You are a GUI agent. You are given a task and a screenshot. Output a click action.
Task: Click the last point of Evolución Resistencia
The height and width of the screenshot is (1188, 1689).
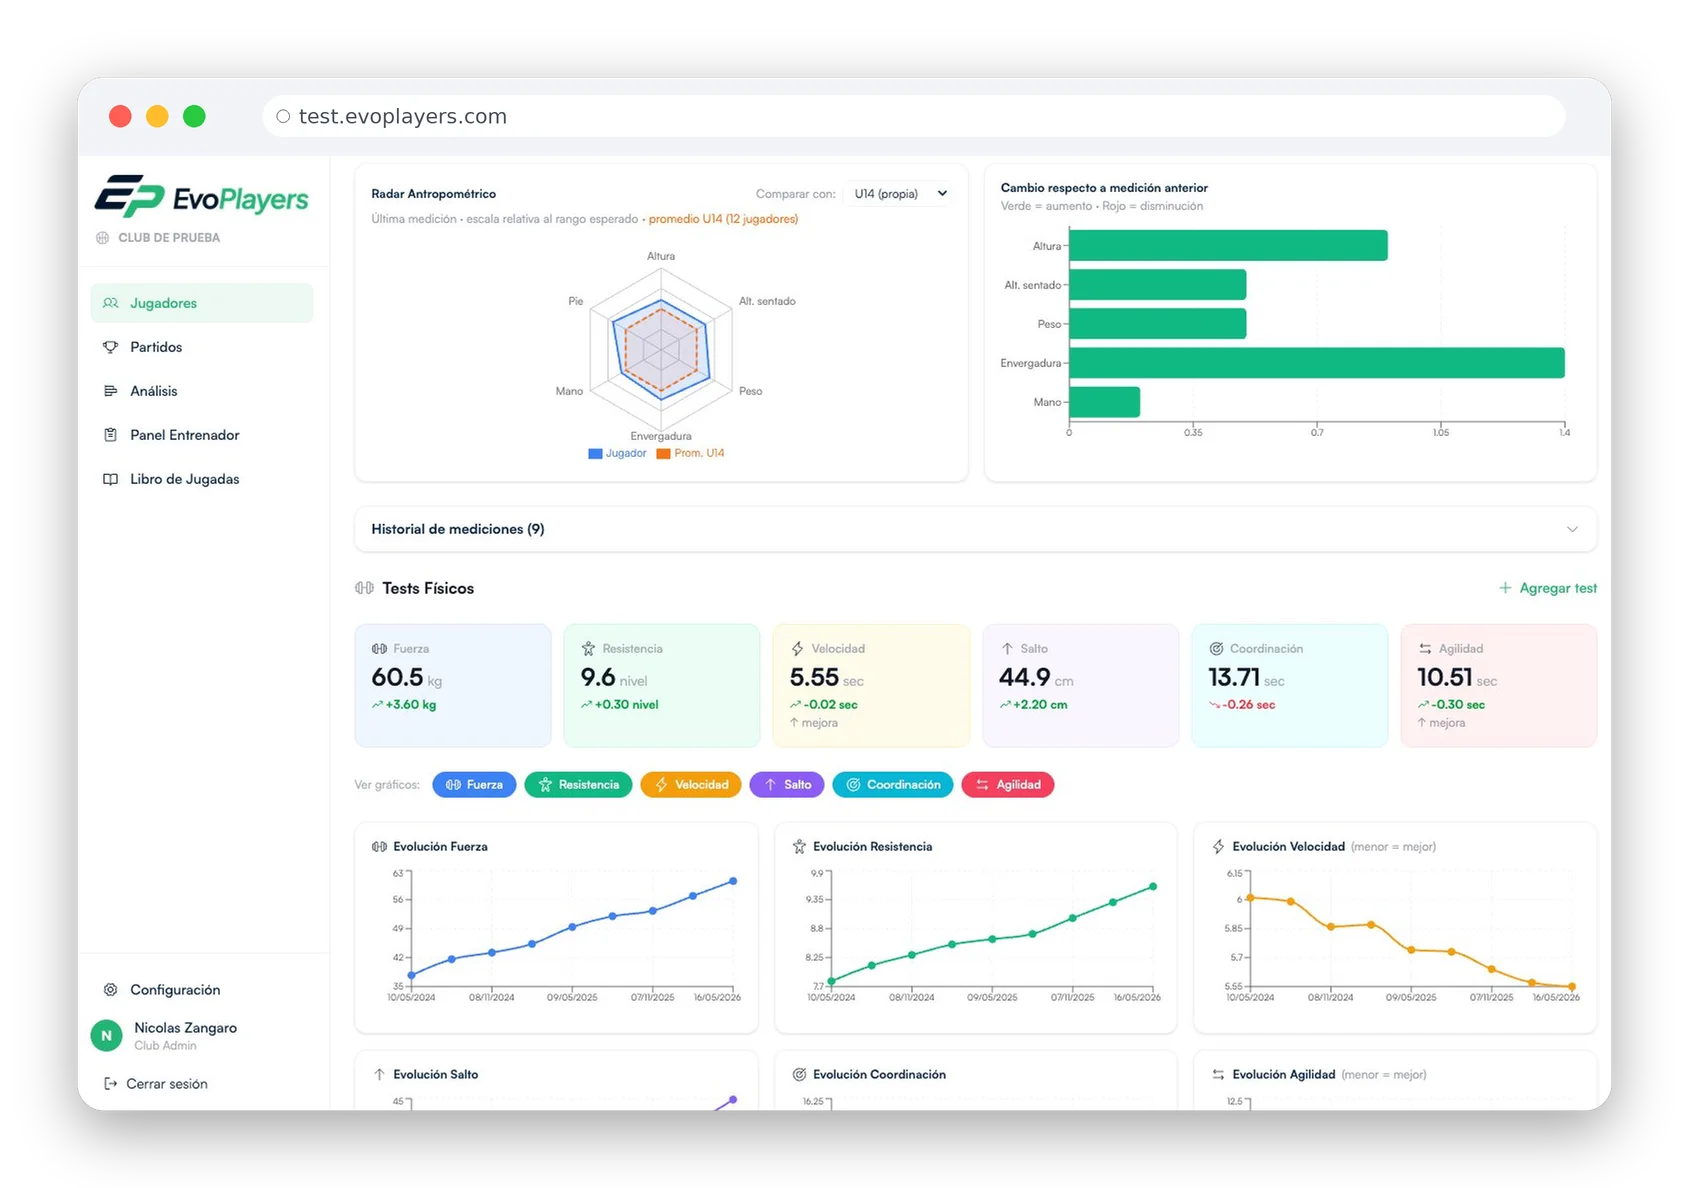[1153, 886]
